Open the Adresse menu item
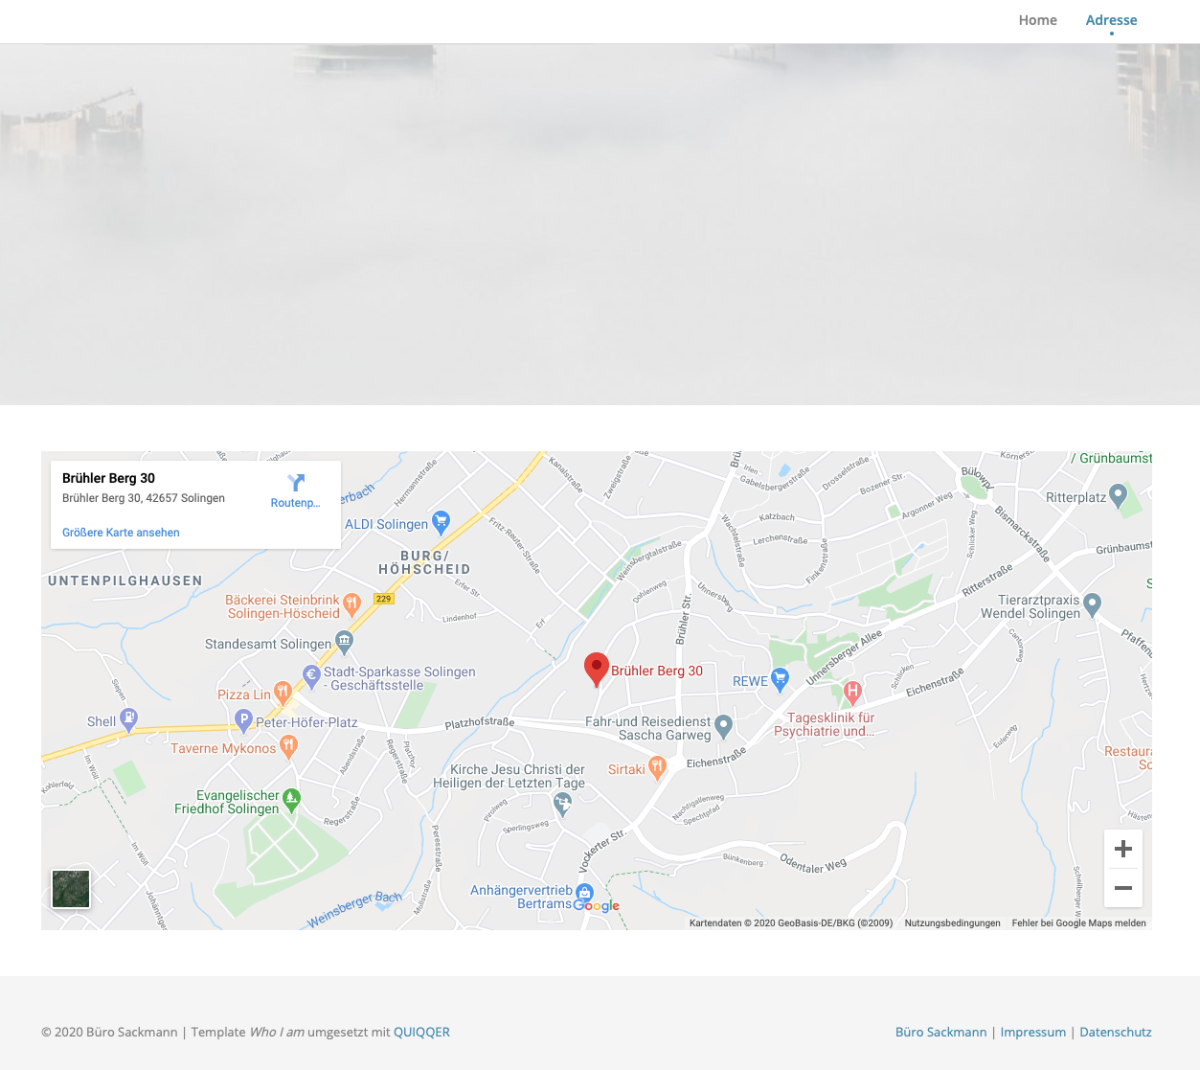Image resolution: width=1200 pixels, height=1070 pixels. coord(1111,20)
